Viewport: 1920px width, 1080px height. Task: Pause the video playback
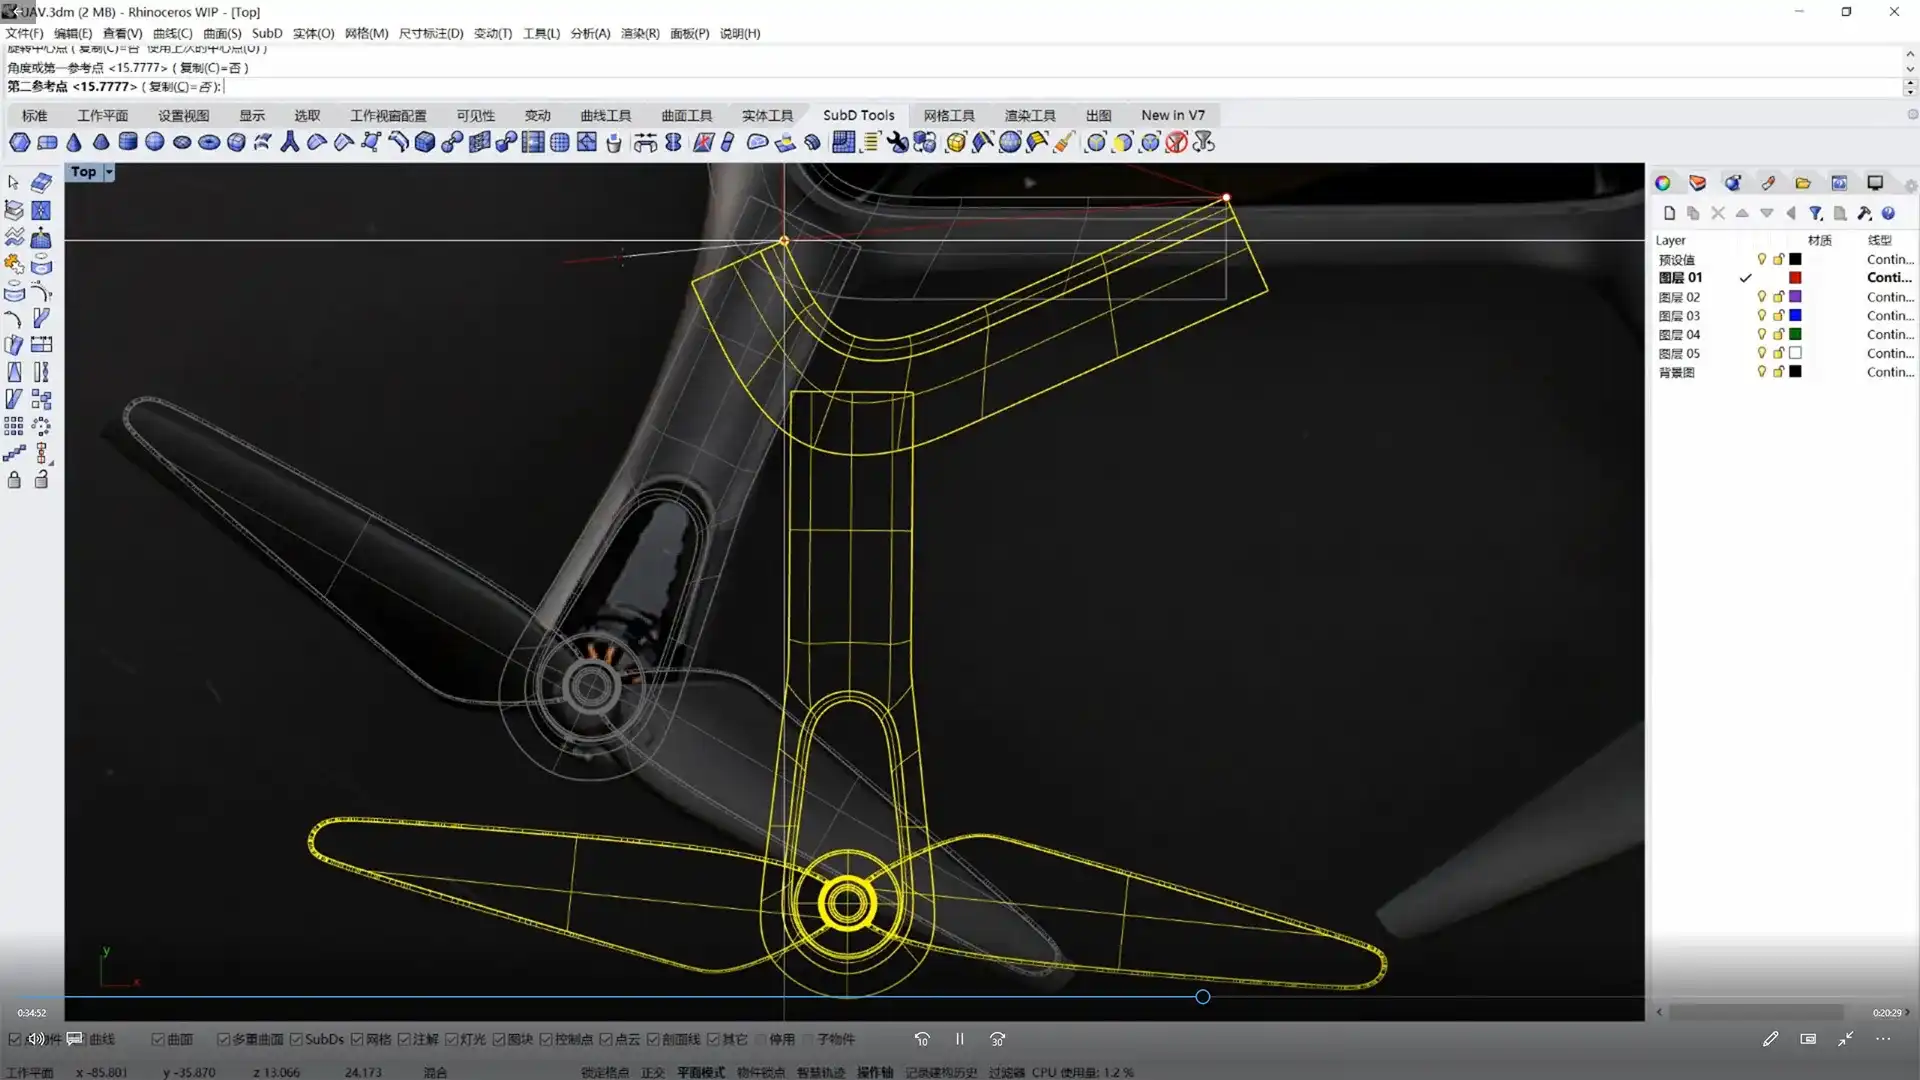(959, 1039)
